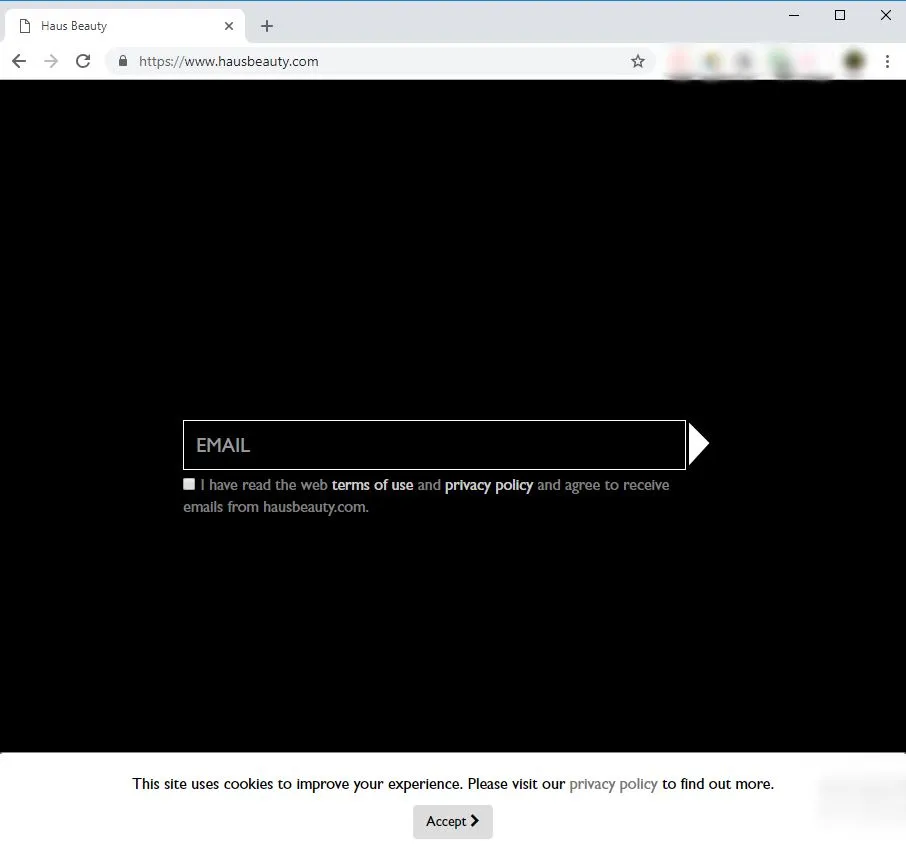906x858 pixels.
Task: Check the terms agreement checkbox
Action: [x=189, y=484]
